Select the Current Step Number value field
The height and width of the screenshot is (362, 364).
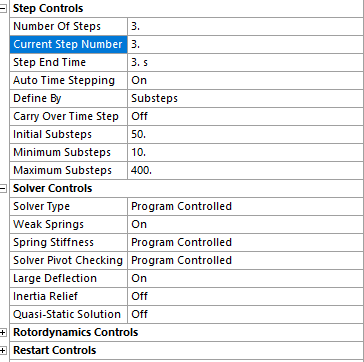point(246,45)
